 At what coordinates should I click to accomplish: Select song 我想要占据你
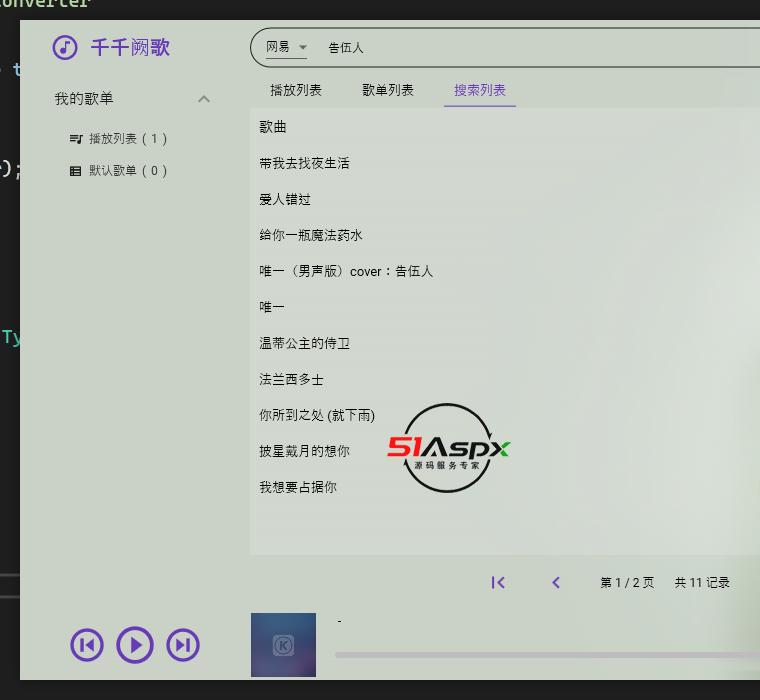298,487
